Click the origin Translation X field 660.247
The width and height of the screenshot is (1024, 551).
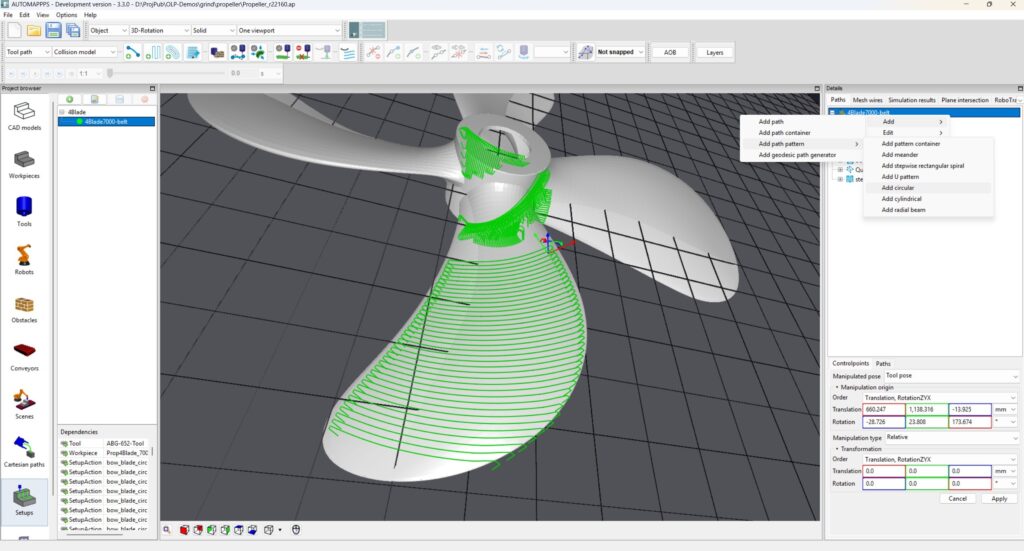pyautogui.click(x=884, y=409)
